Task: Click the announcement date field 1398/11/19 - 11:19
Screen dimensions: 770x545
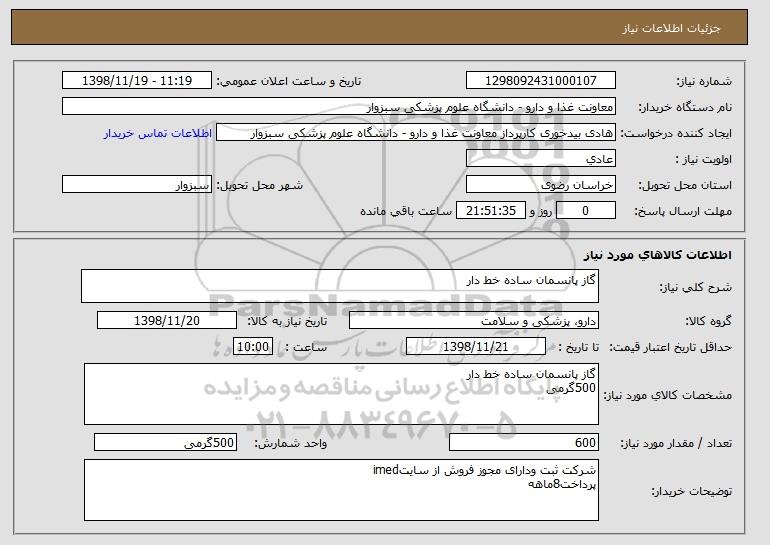Action: point(137,81)
